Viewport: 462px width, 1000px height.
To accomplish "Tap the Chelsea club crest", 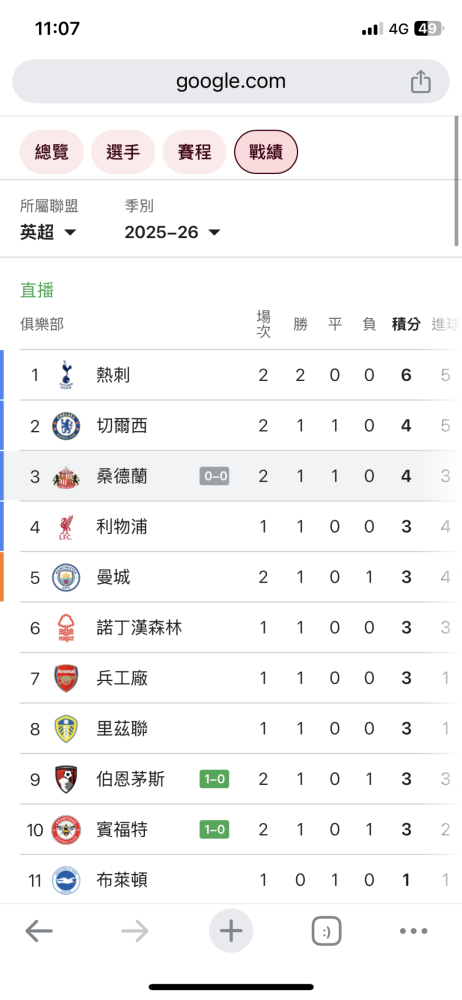I will [66, 425].
